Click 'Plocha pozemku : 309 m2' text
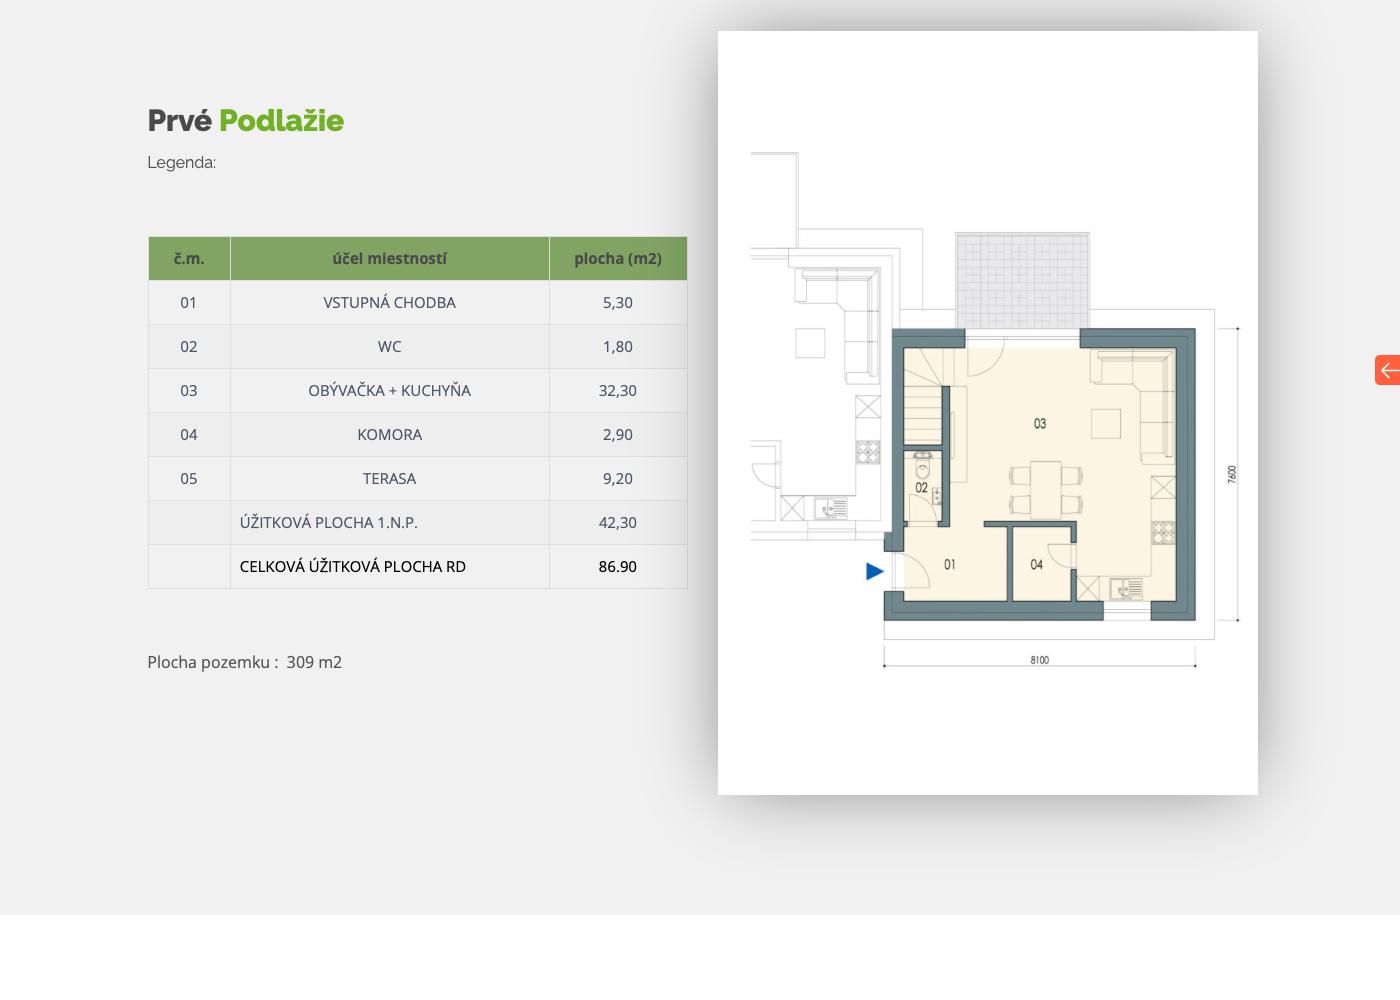This screenshot has width=1400, height=1000. 245,662
